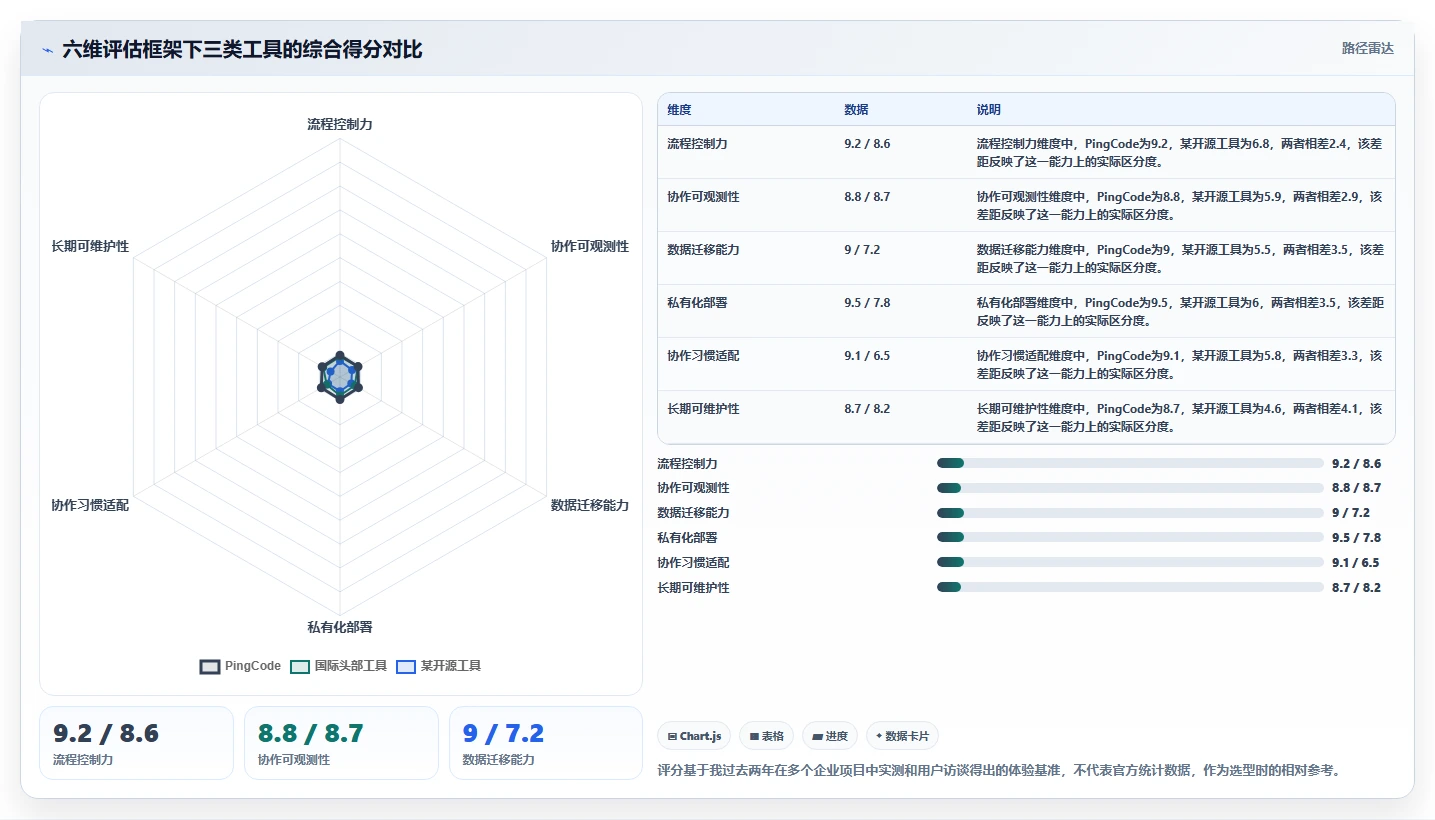
Task: Click the radar axis label 长期可维护性
Action: [90, 246]
